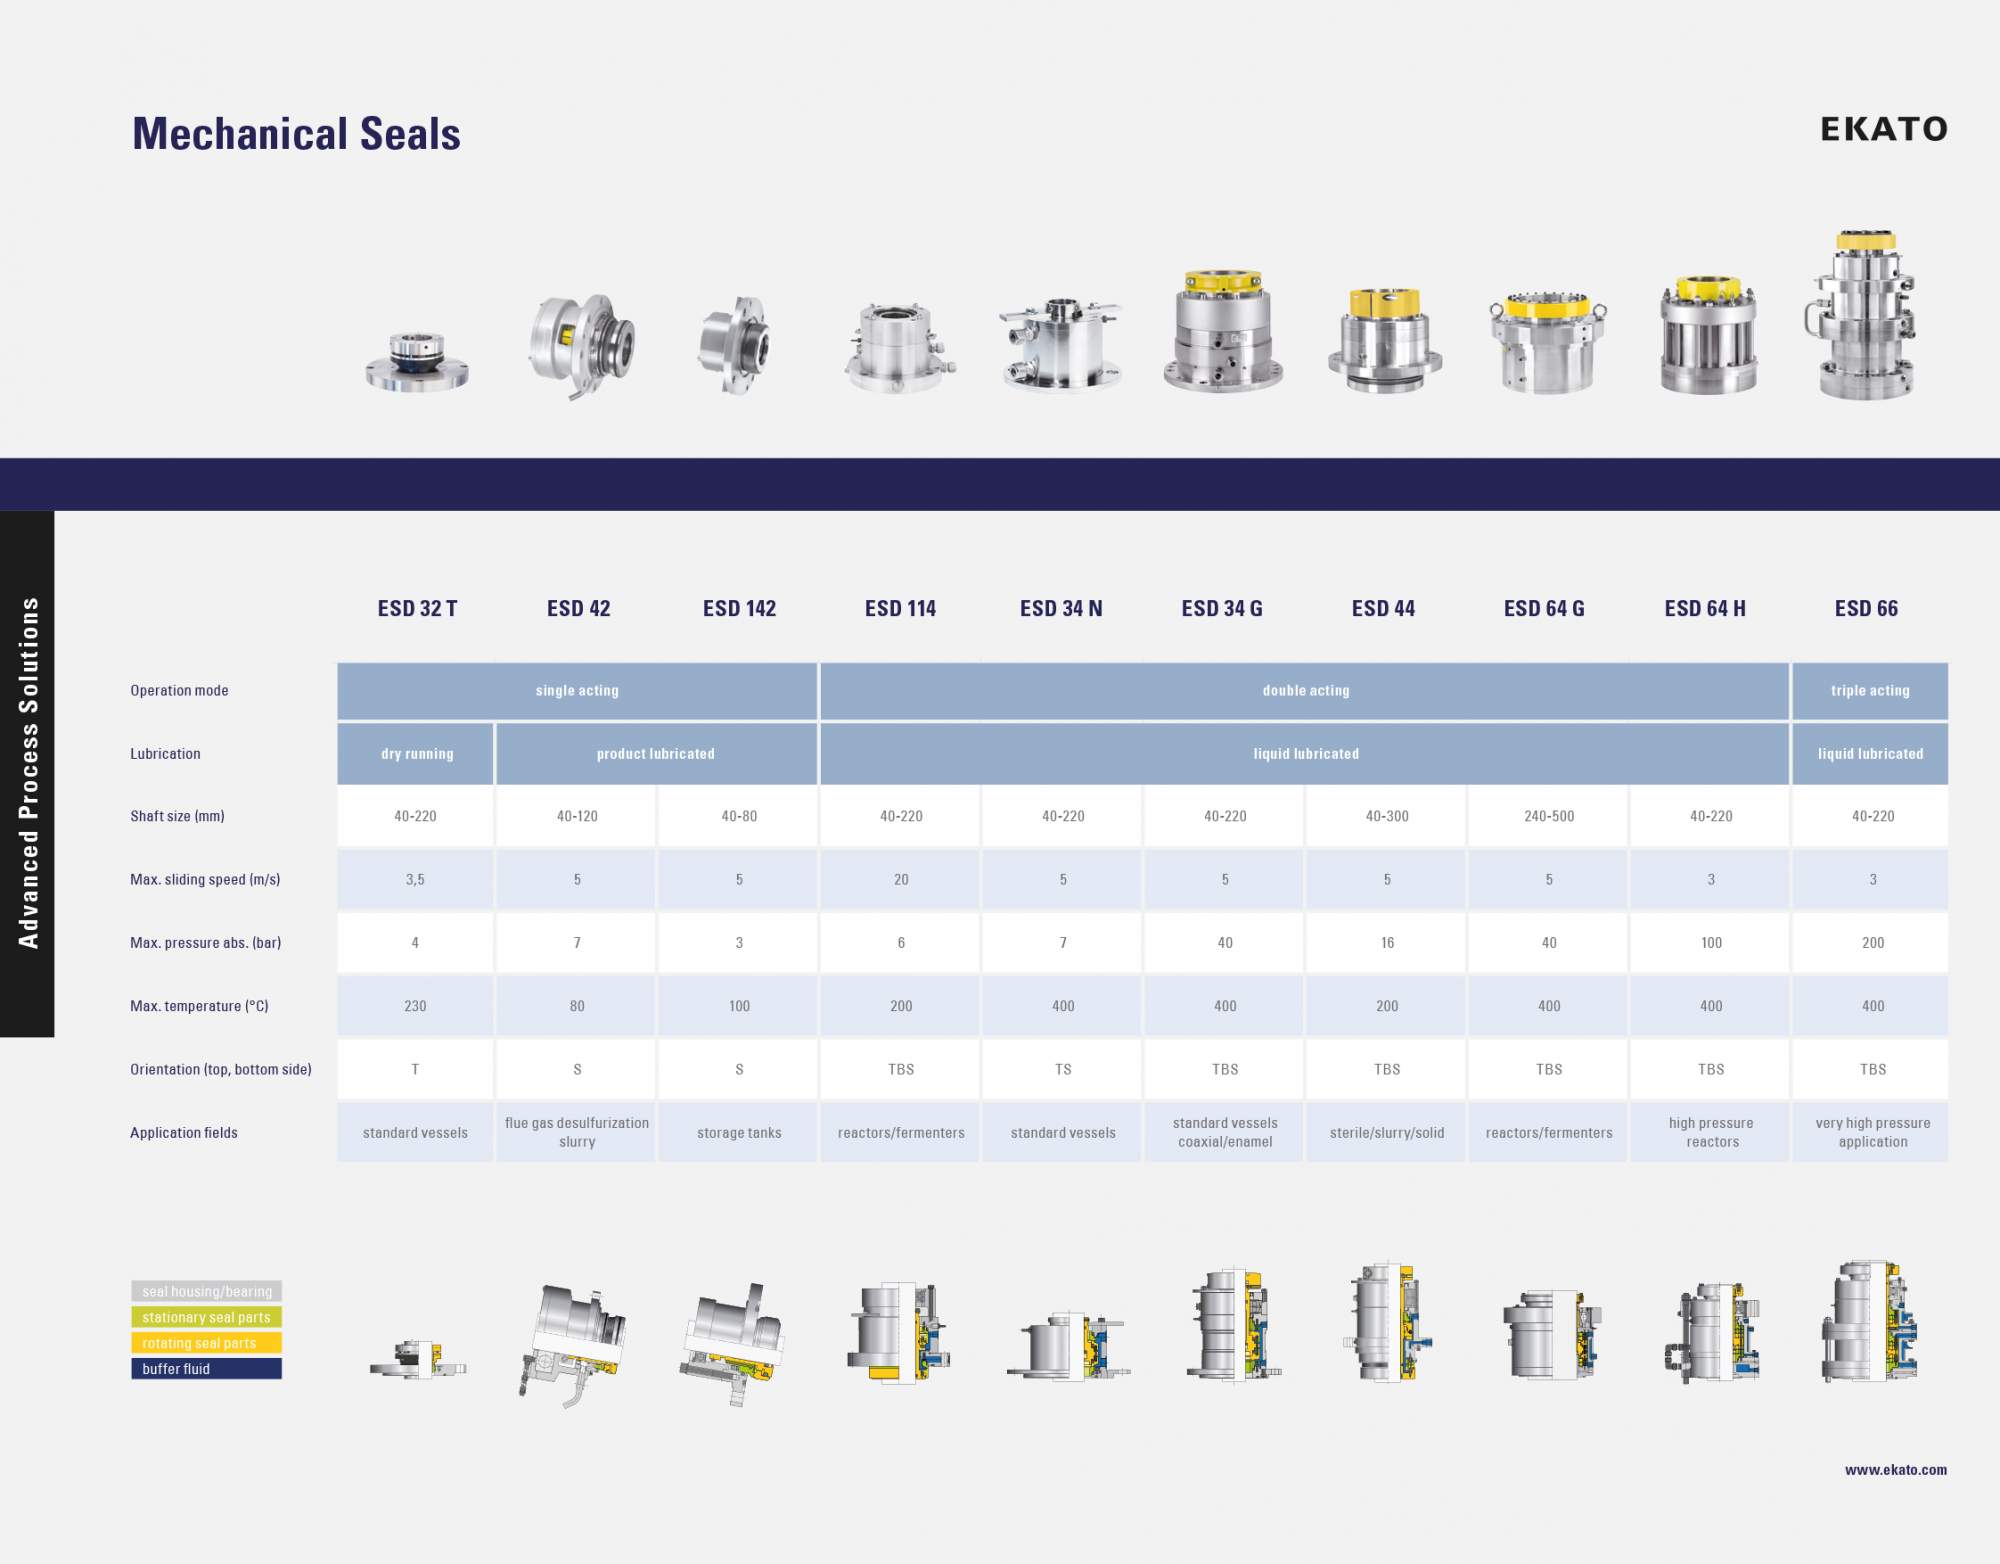Image resolution: width=2000 pixels, height=1564 pixels.
Task: Open the ESD 34 G yellow-topped seal image
Action: coord(1223,330)
